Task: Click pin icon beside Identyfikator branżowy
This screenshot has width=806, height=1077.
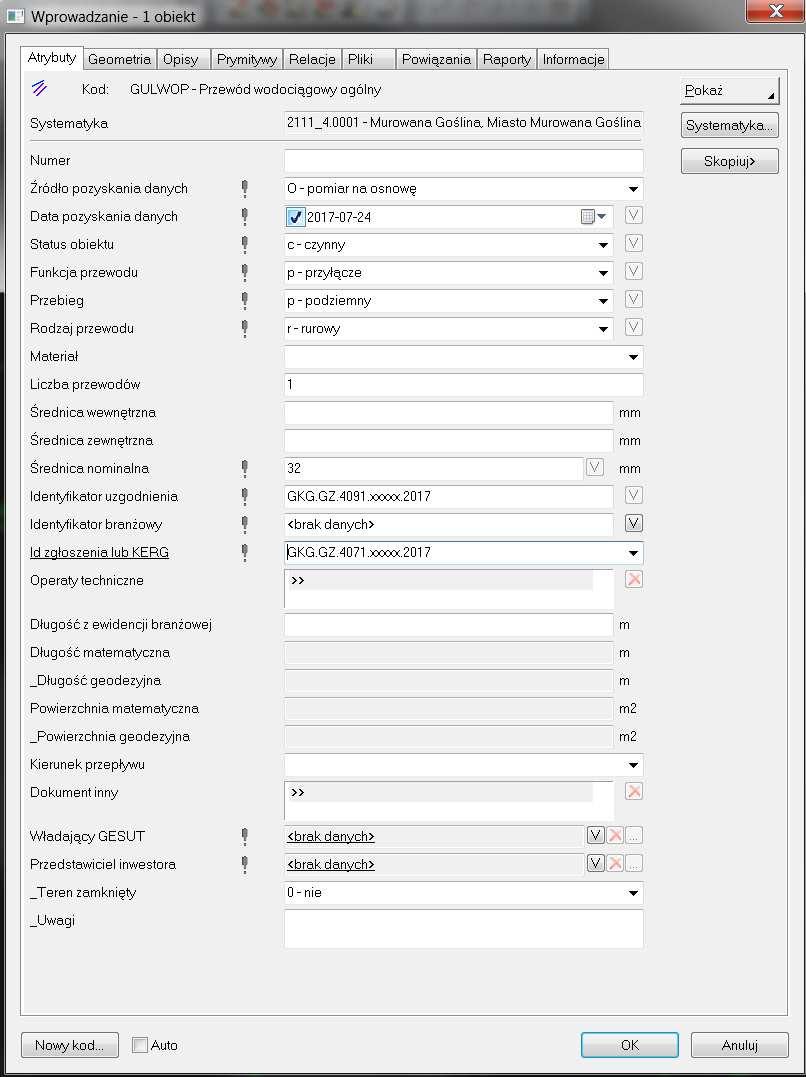Action: 244,525
